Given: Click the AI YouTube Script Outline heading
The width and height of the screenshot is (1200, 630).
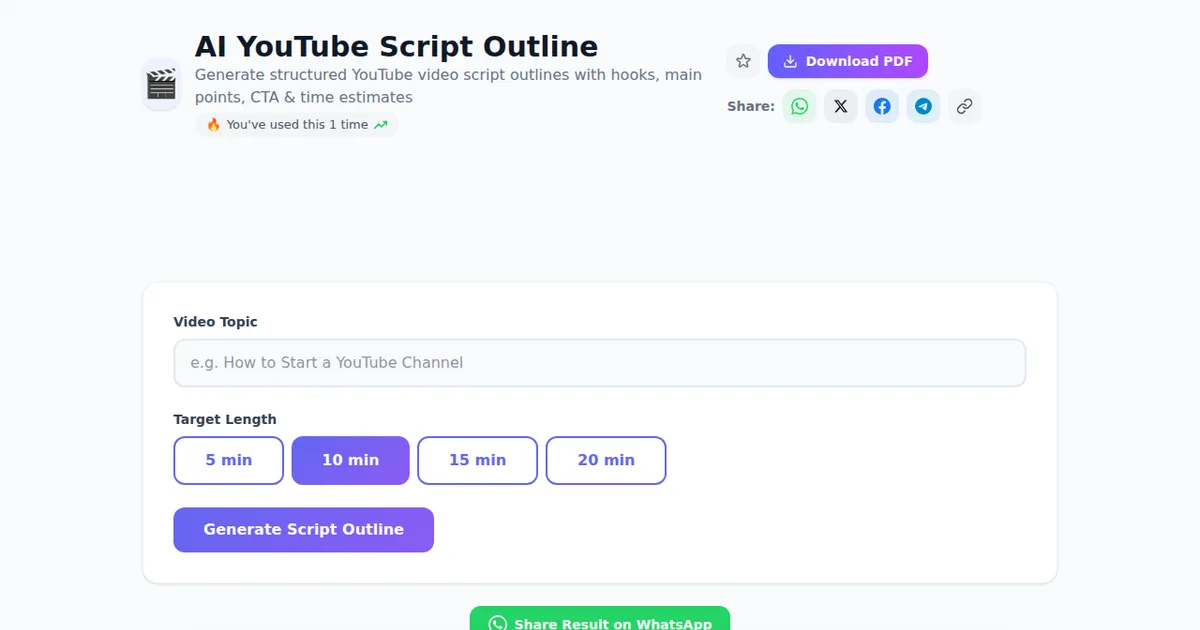Looking at the screenshot, I should pyautogui.click(x=396, y=46).
